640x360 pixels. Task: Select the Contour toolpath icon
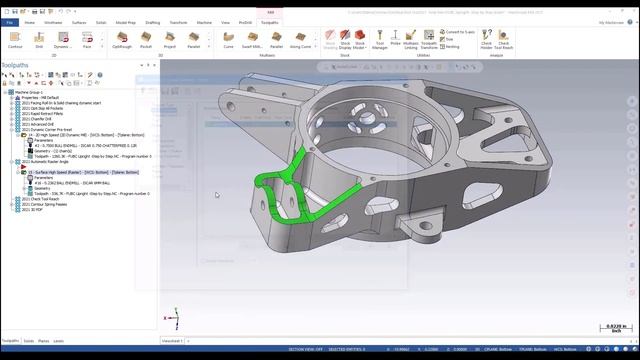point(15,40)
